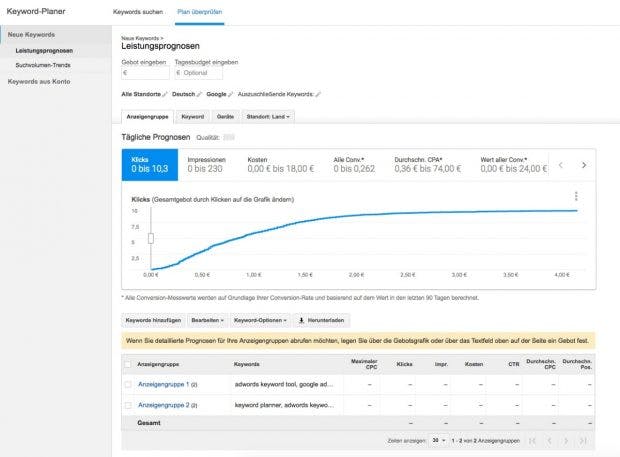Sort by Kosten column header

point(474,364)
